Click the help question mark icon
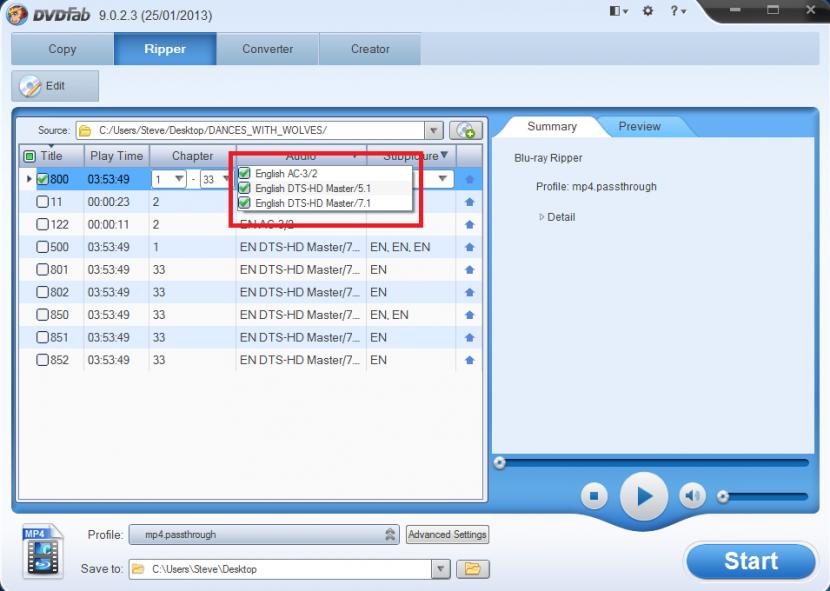The image size is (830, 591). click(676, 11)
